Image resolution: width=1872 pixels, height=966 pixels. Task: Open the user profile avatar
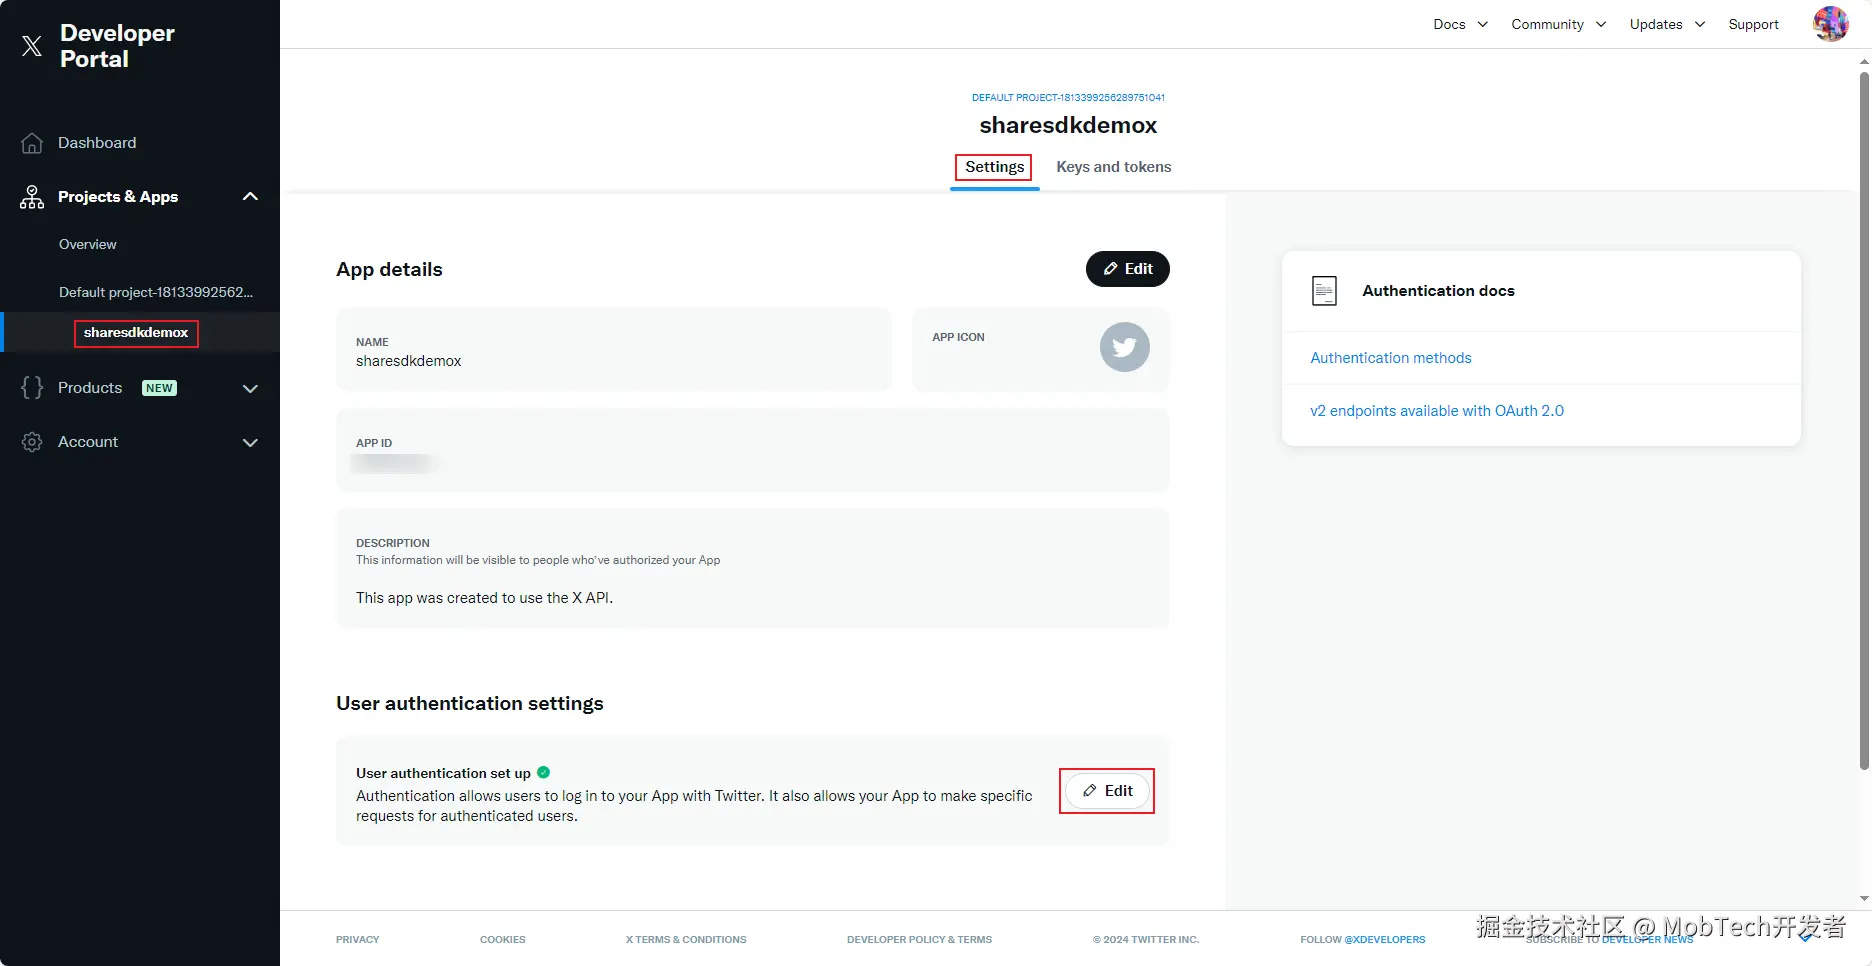tap(1830, 24)
